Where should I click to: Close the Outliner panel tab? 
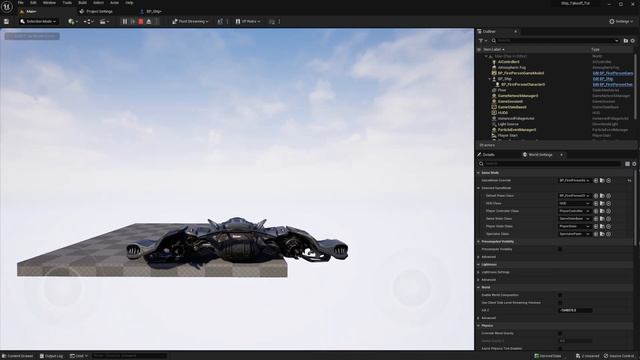coord(516,31)
